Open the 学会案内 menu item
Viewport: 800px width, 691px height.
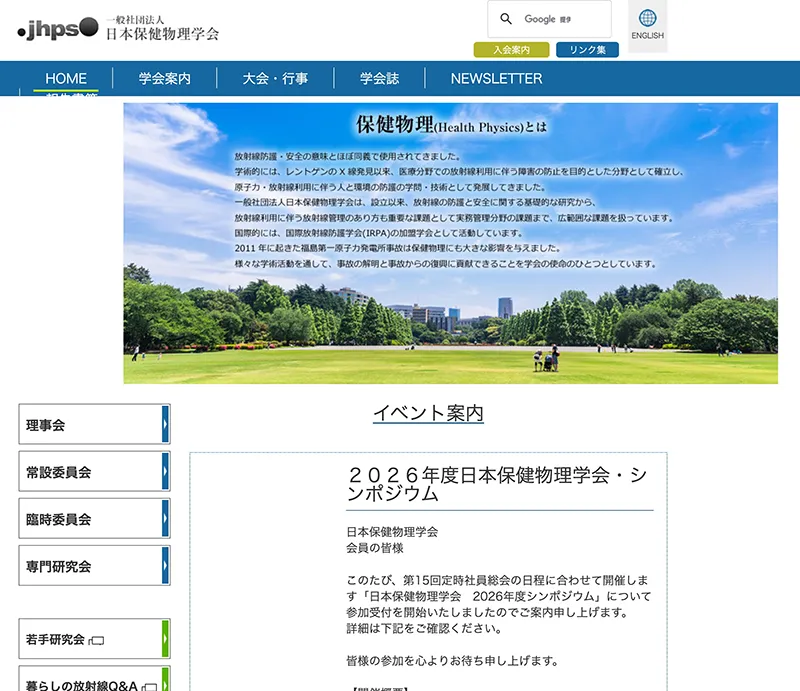coord(164,78)
